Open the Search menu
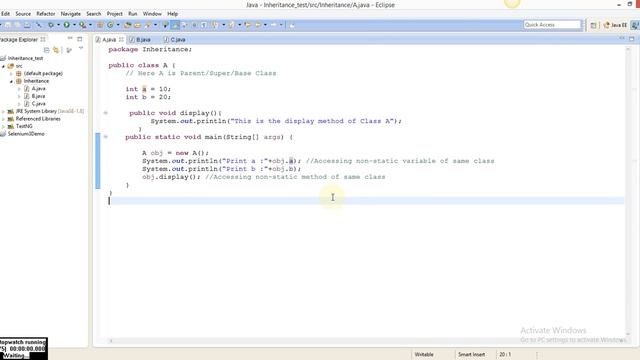 tap(93, 13)
